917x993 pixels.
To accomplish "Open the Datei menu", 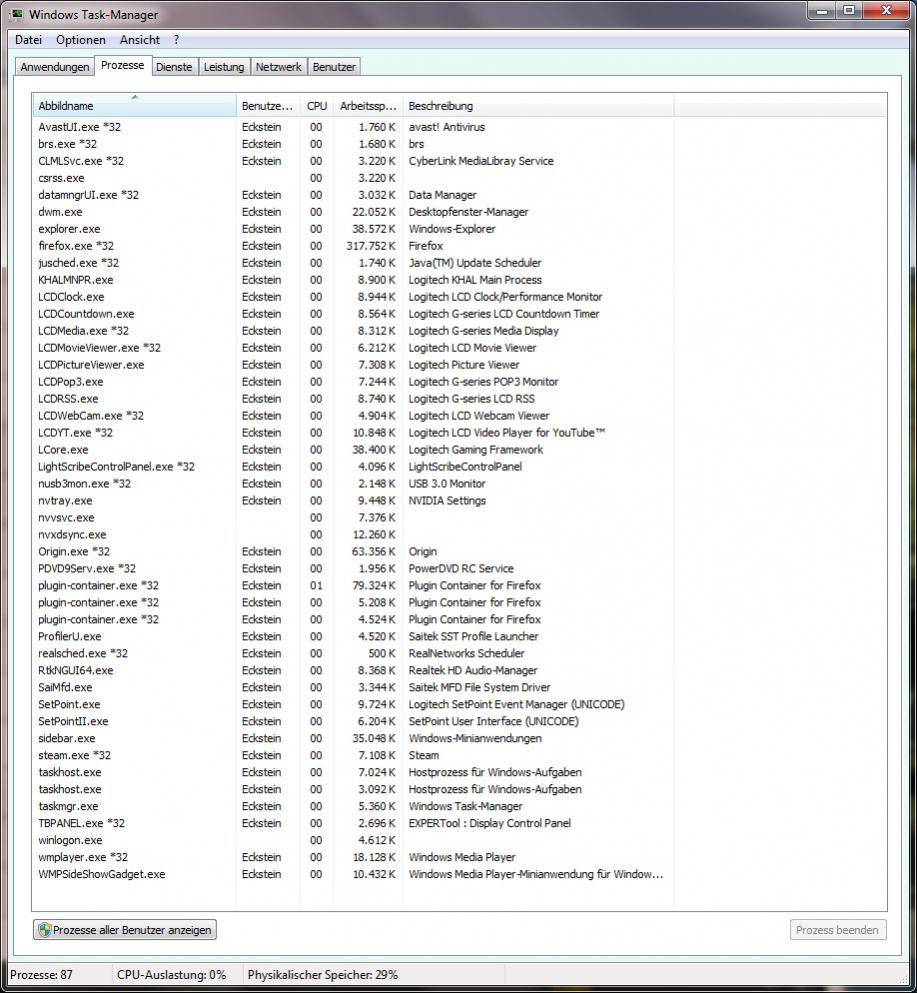I will coord(28,40).
